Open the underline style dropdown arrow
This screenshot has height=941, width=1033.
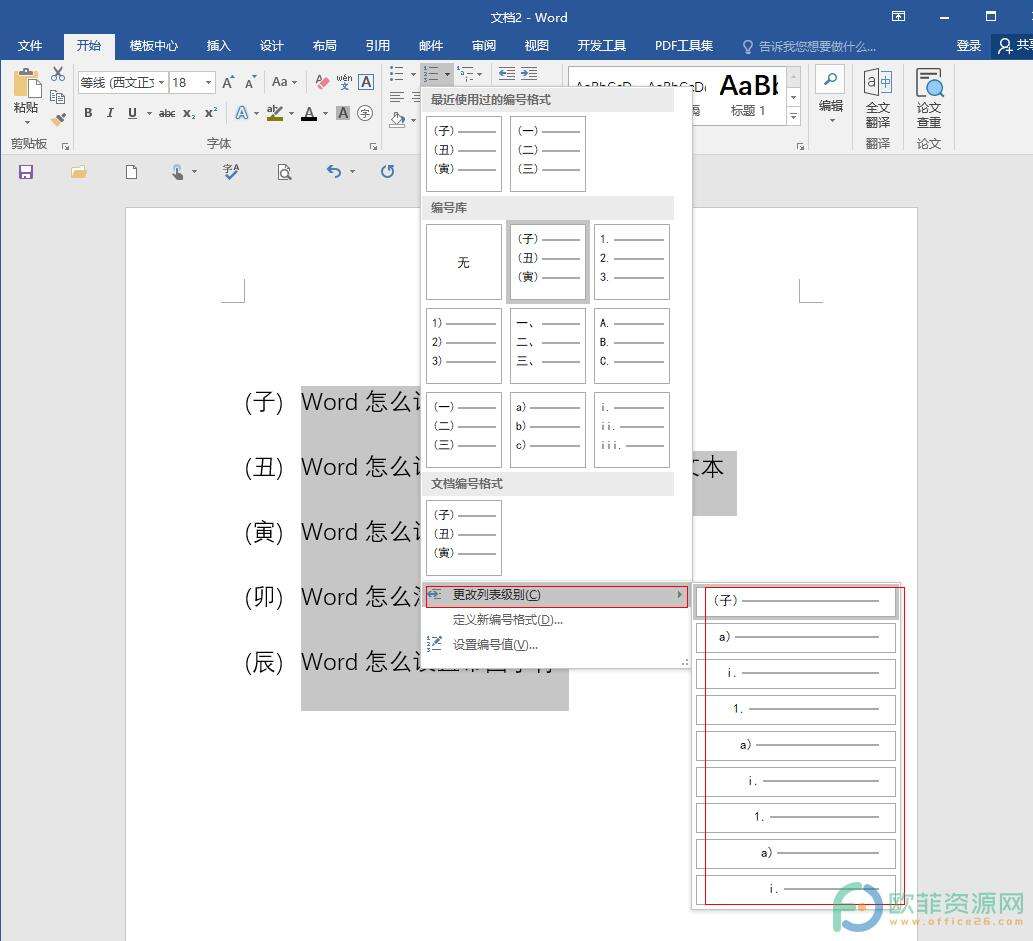[x=149, y=113]
